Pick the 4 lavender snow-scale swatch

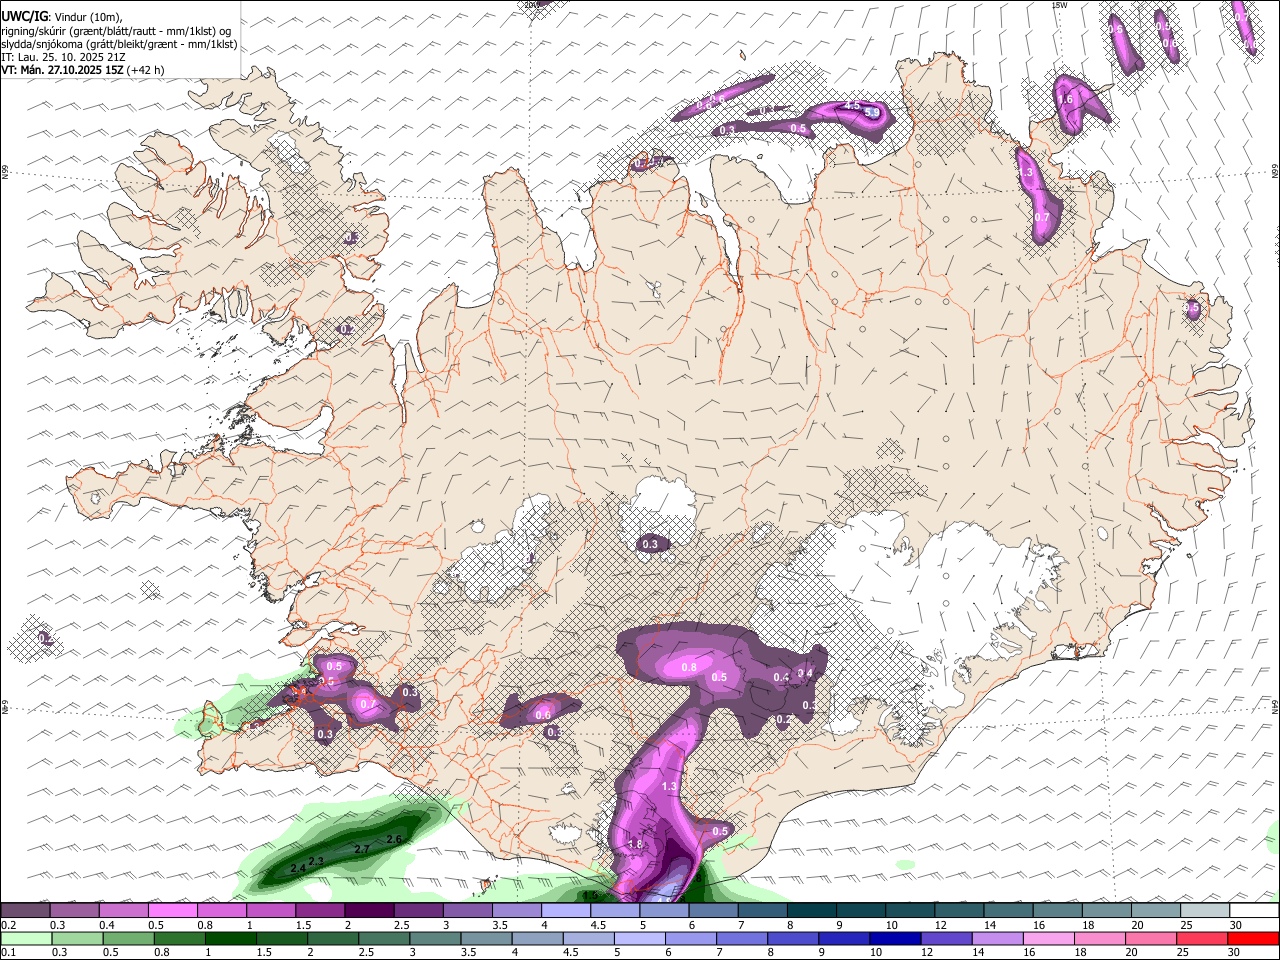point(565,911)
